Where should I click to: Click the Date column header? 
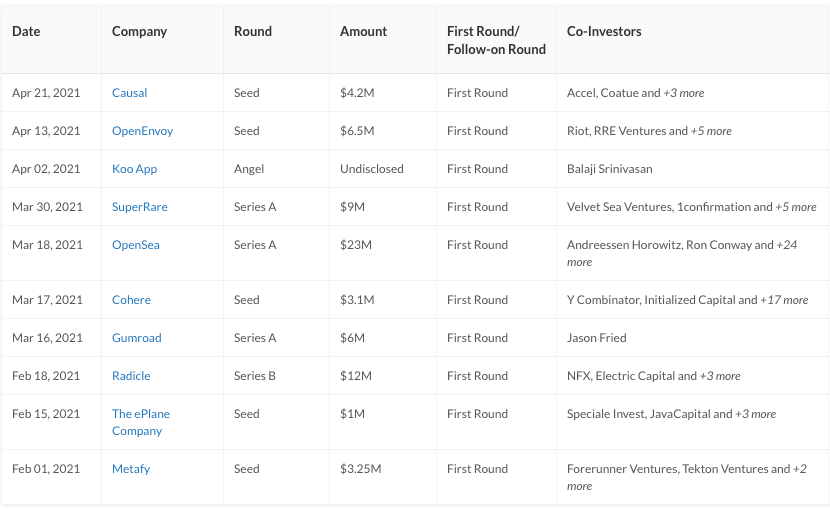point(26,31)
